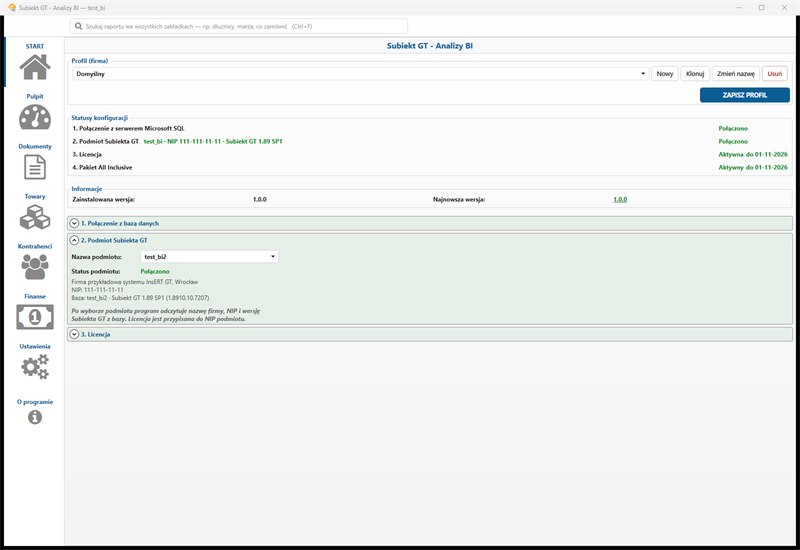Open the Dokumenty document icon
The width and height of the screenshot is (800, 550).
35,167
